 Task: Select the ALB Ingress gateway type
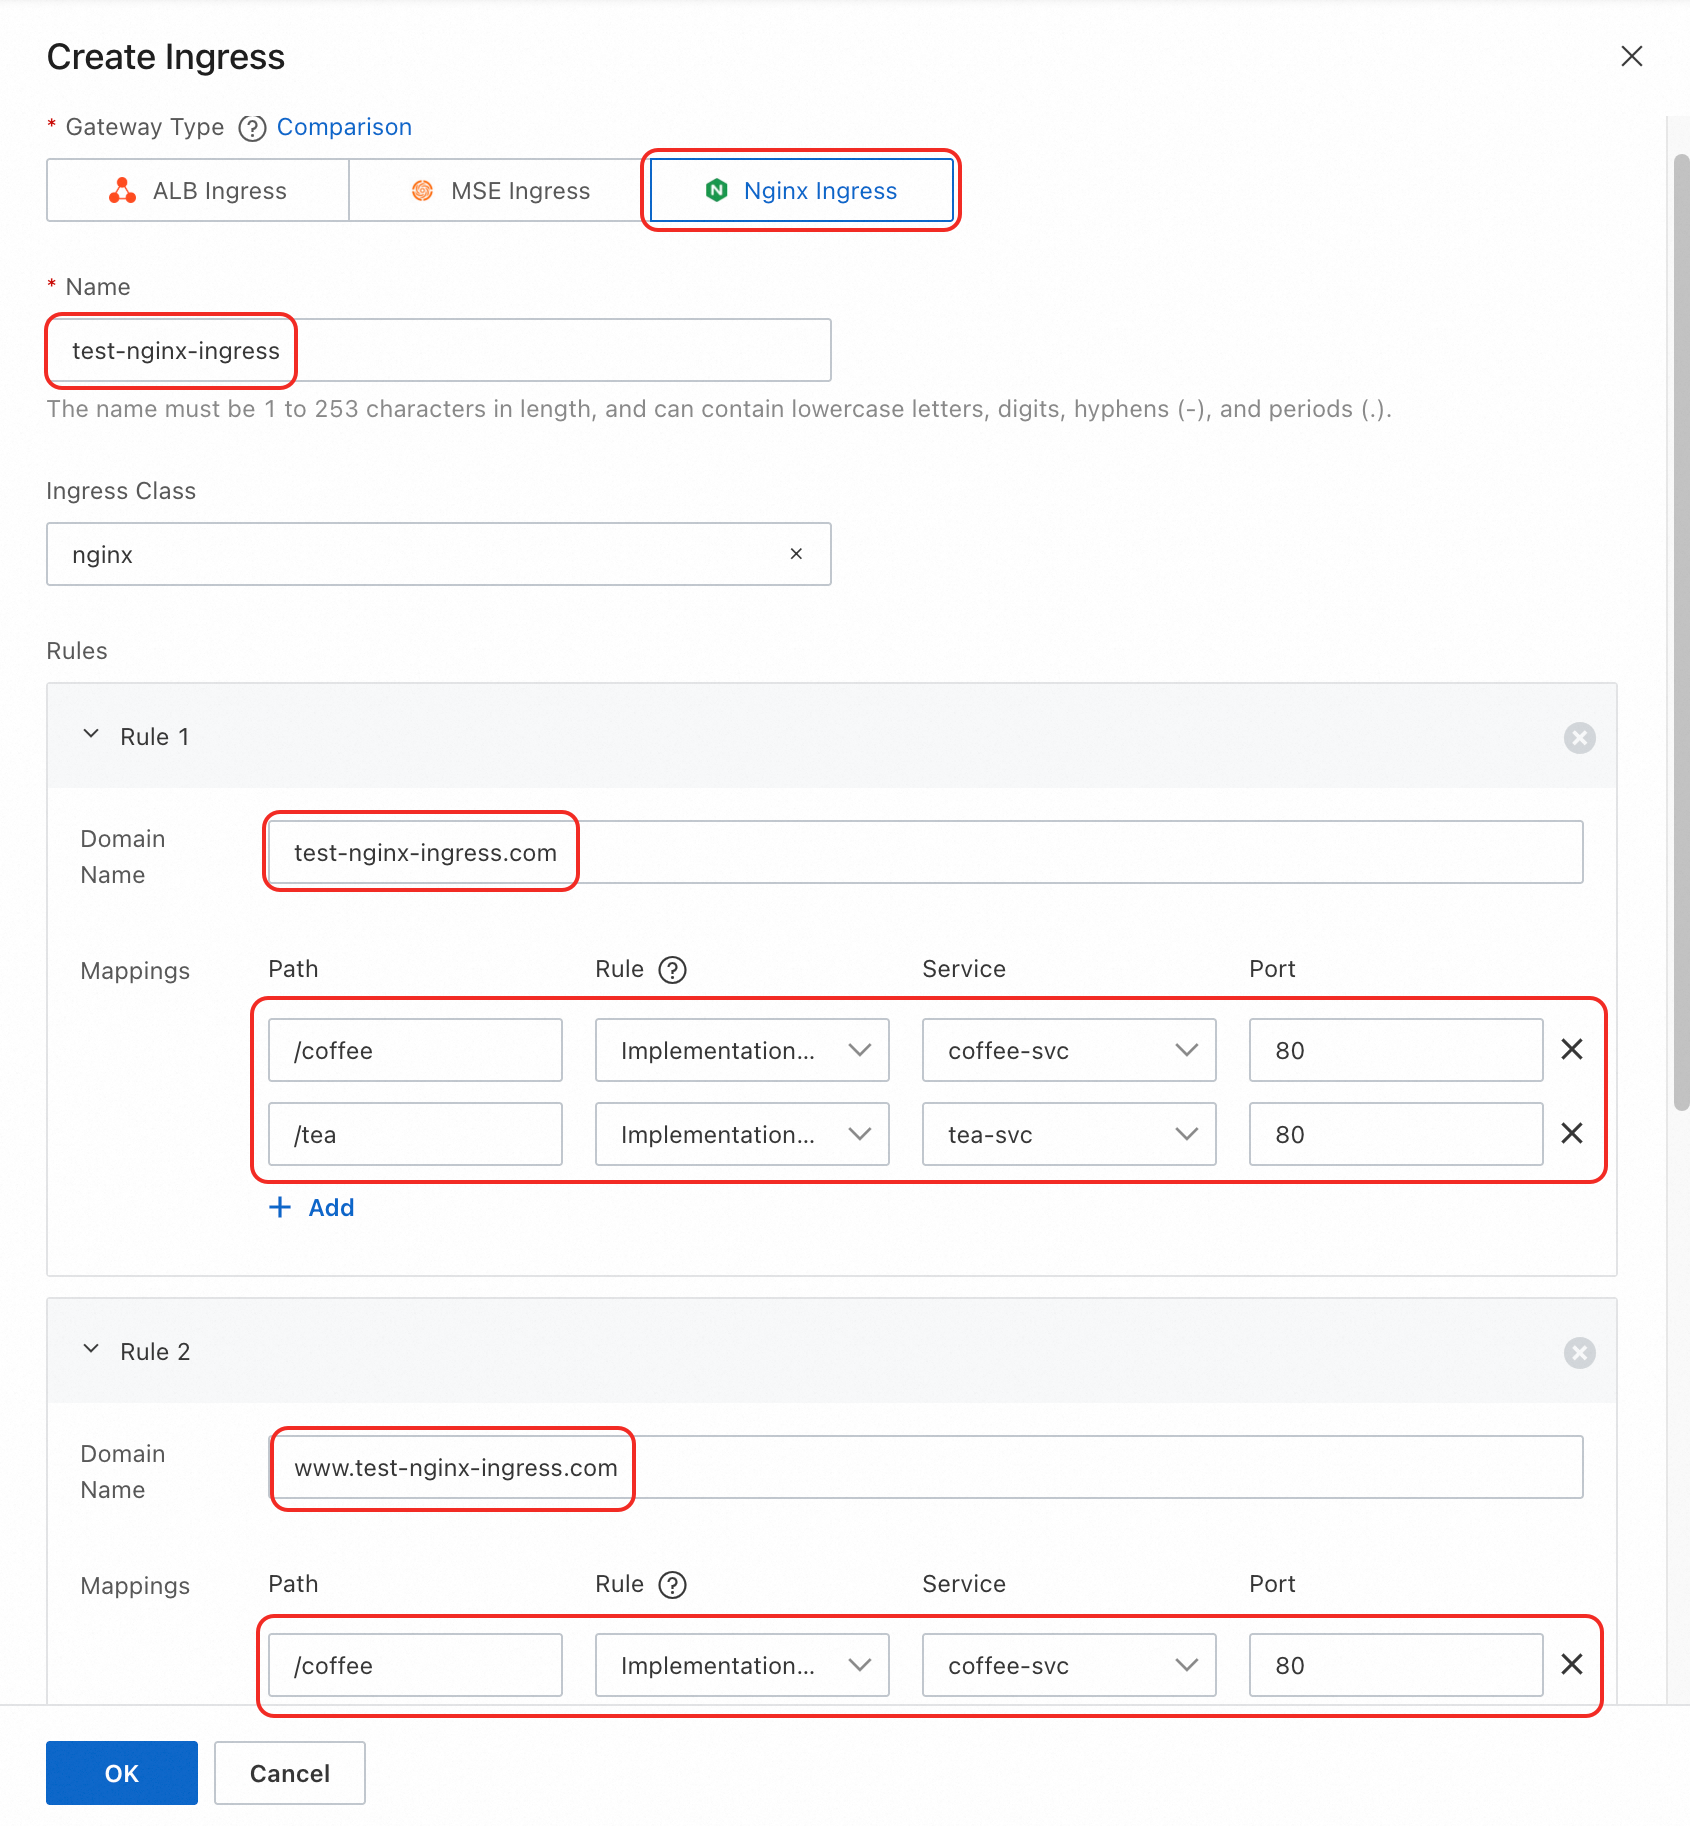click(x=198, y=191)
